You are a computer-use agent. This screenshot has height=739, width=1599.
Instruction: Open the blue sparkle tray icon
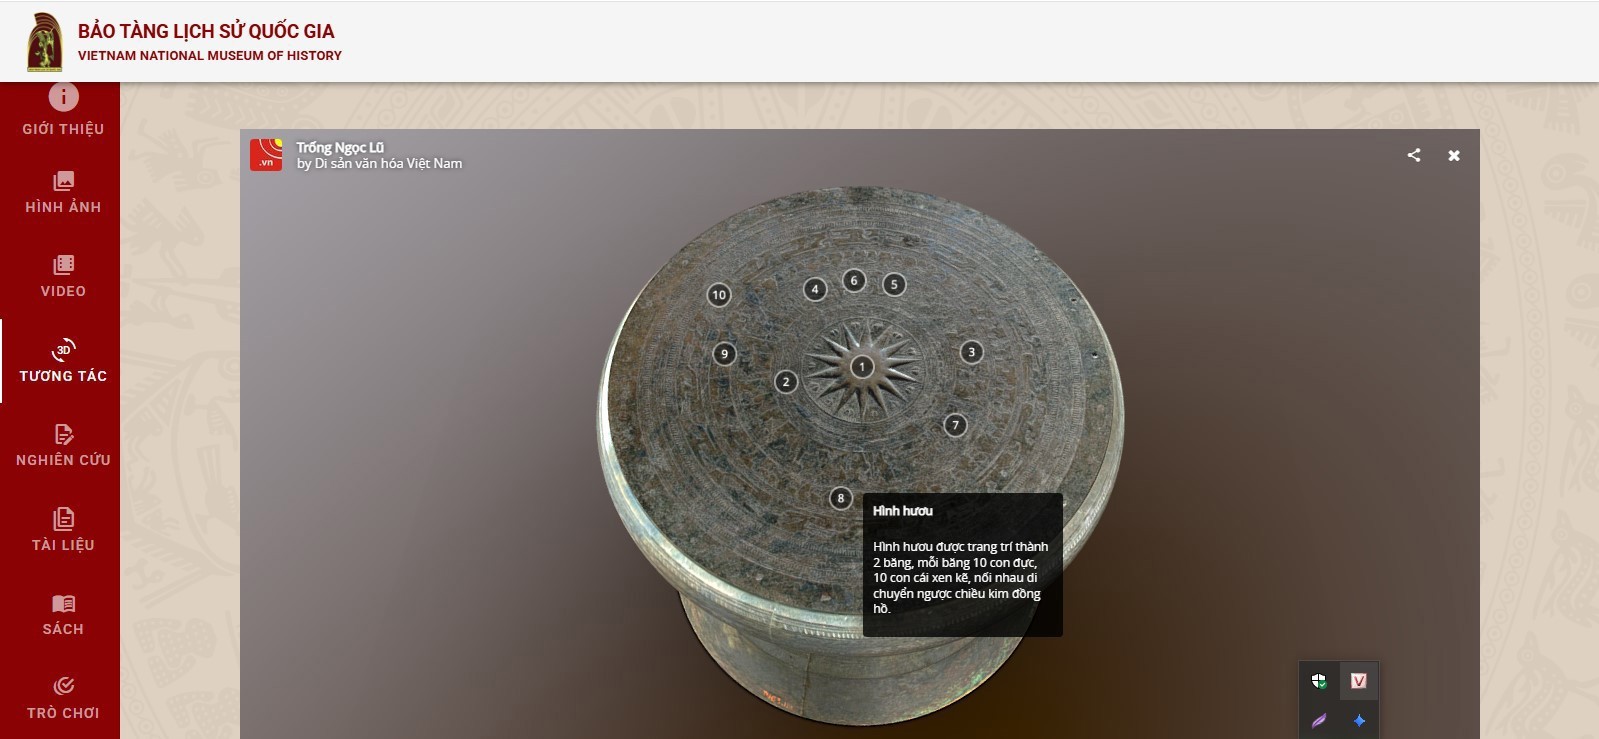click(1359, 720)
